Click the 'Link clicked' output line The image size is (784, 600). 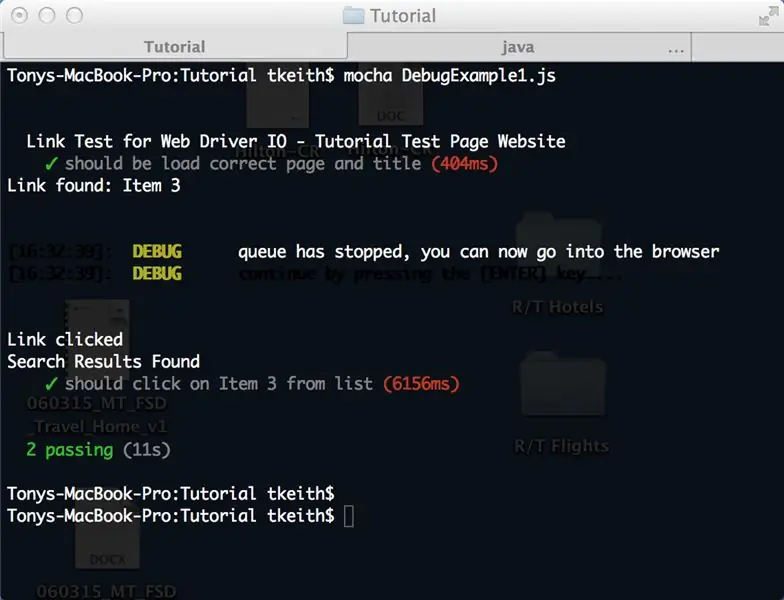(65, 340)
